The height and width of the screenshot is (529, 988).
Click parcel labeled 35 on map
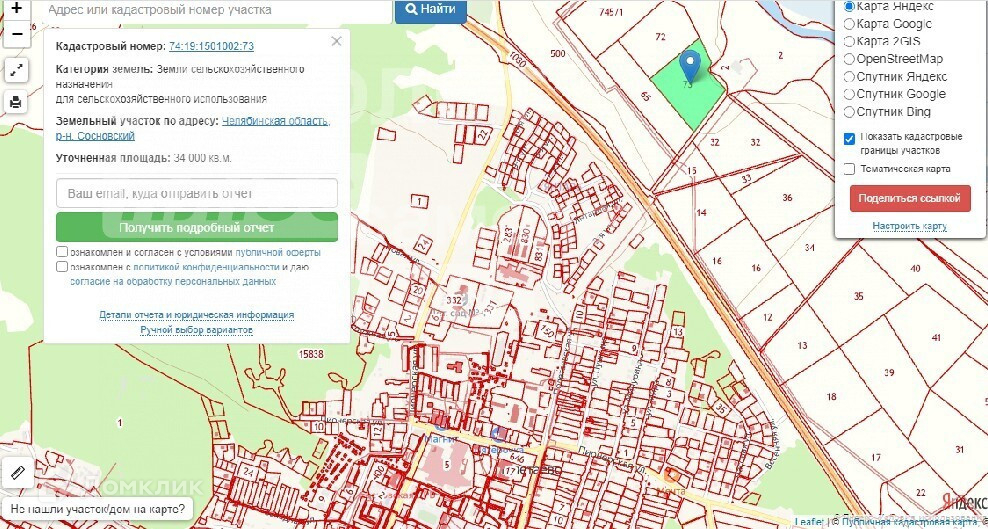[x=858, y=296]
